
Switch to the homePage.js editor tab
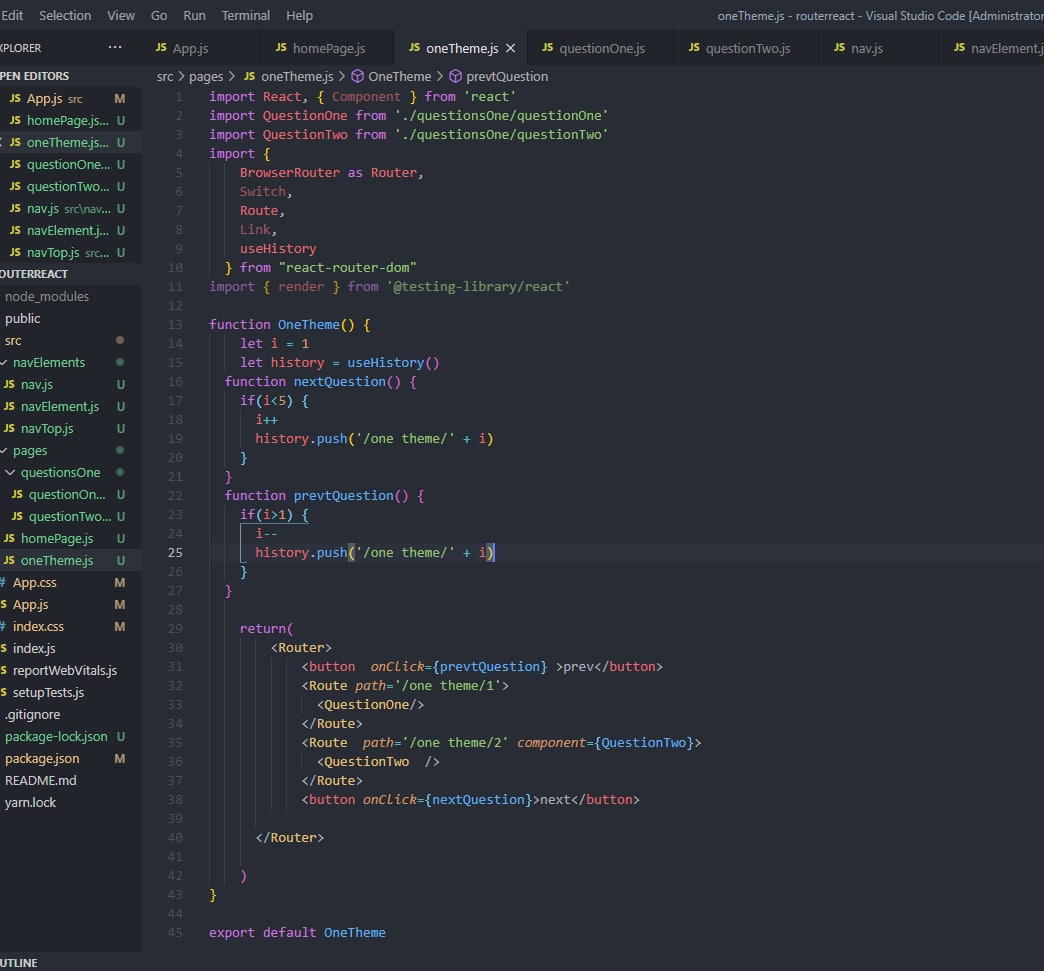coord(328,48)
